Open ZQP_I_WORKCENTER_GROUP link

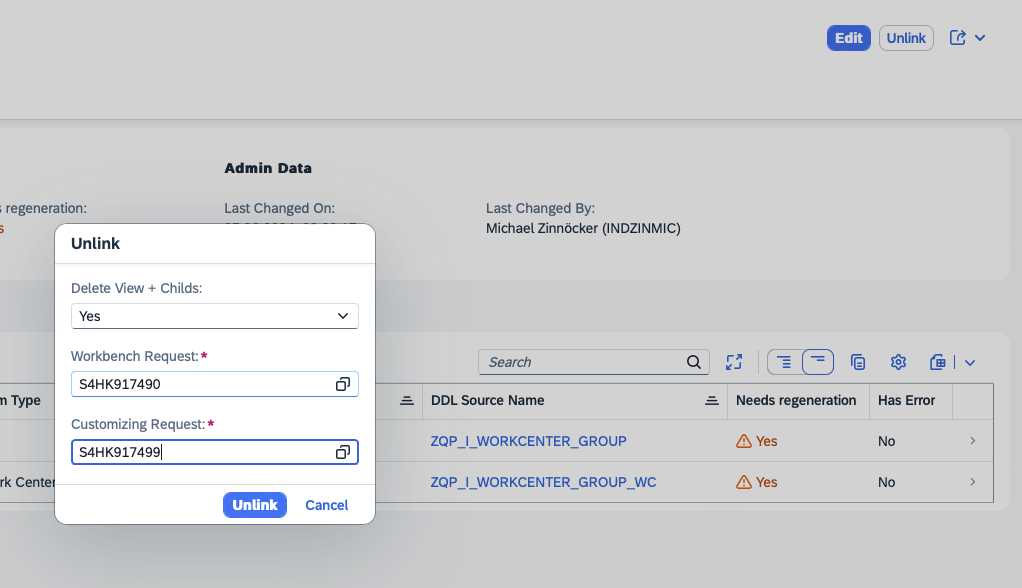(529, 441)
